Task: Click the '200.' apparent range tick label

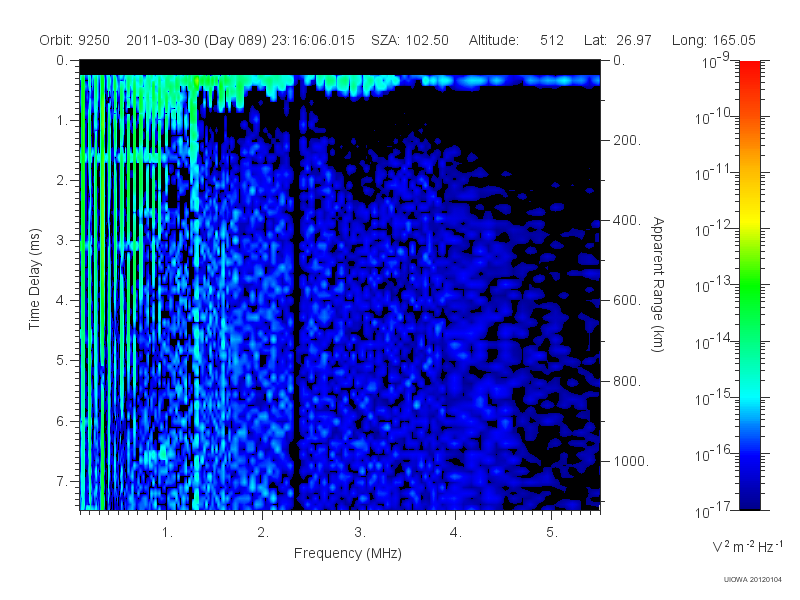Action: tap(627, 140)
